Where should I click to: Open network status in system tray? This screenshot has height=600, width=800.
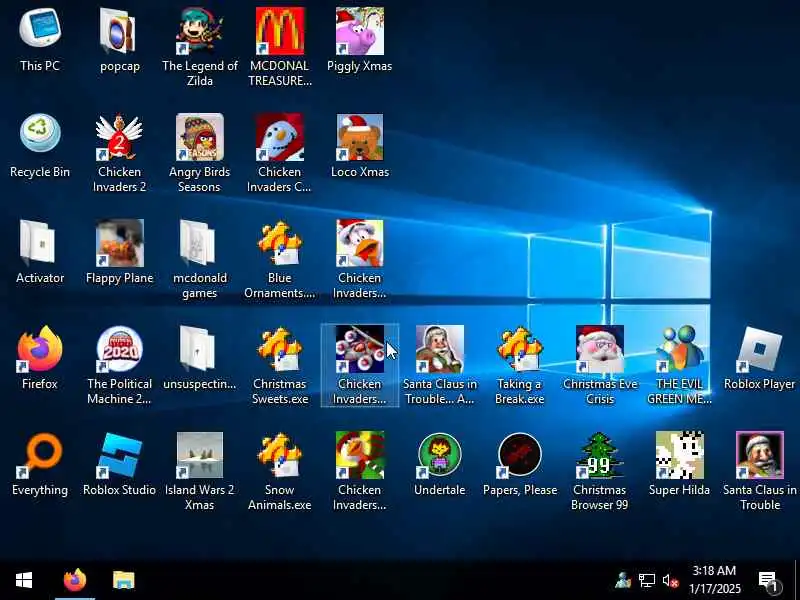[x=646, y=580]
